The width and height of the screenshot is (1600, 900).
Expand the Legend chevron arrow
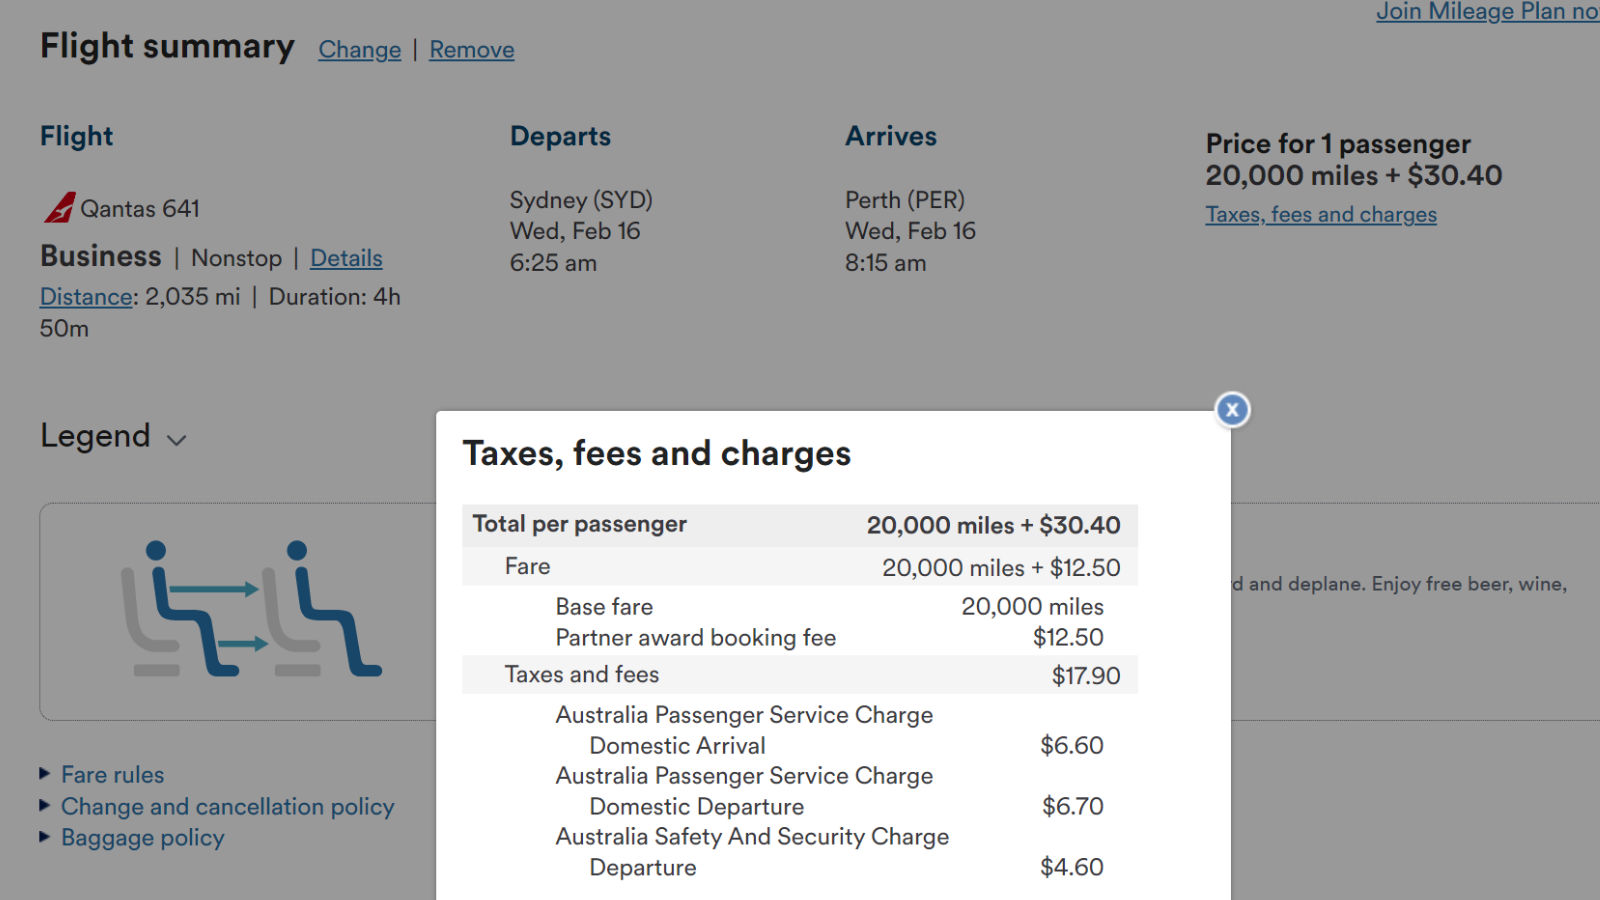pyautogui.click(x=177, y=440)
